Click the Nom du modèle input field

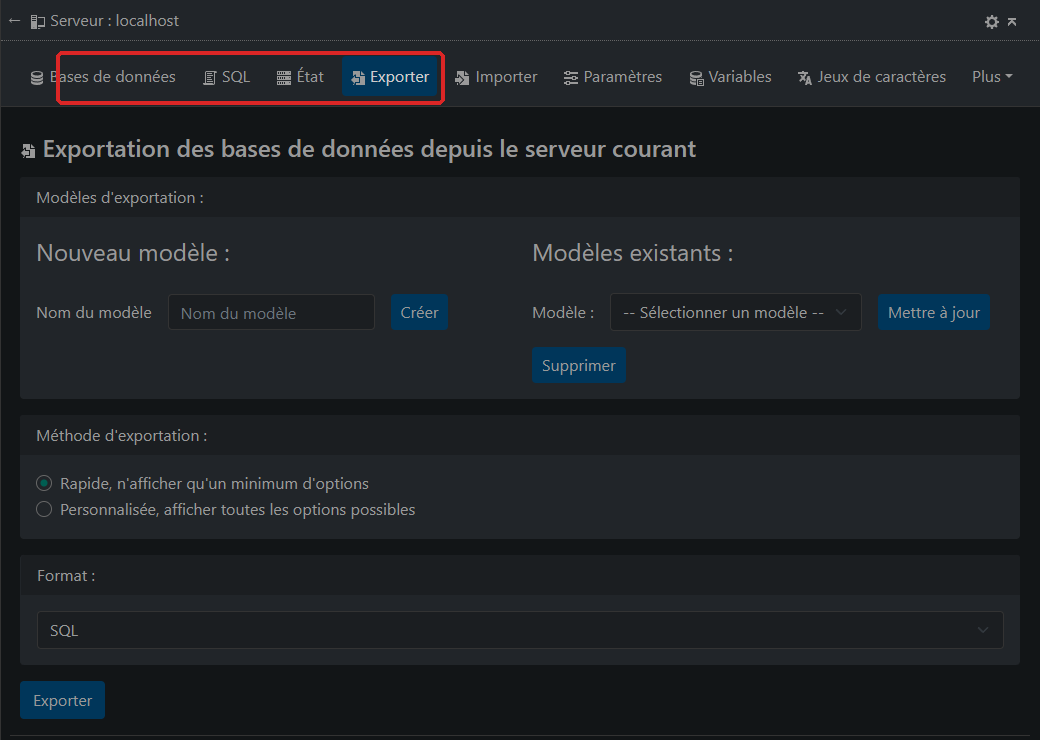pyautogui.click(x=271, y=312)
